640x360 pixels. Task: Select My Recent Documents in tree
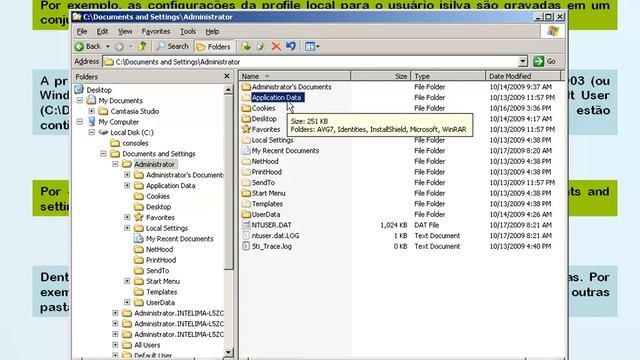[180, 239]
